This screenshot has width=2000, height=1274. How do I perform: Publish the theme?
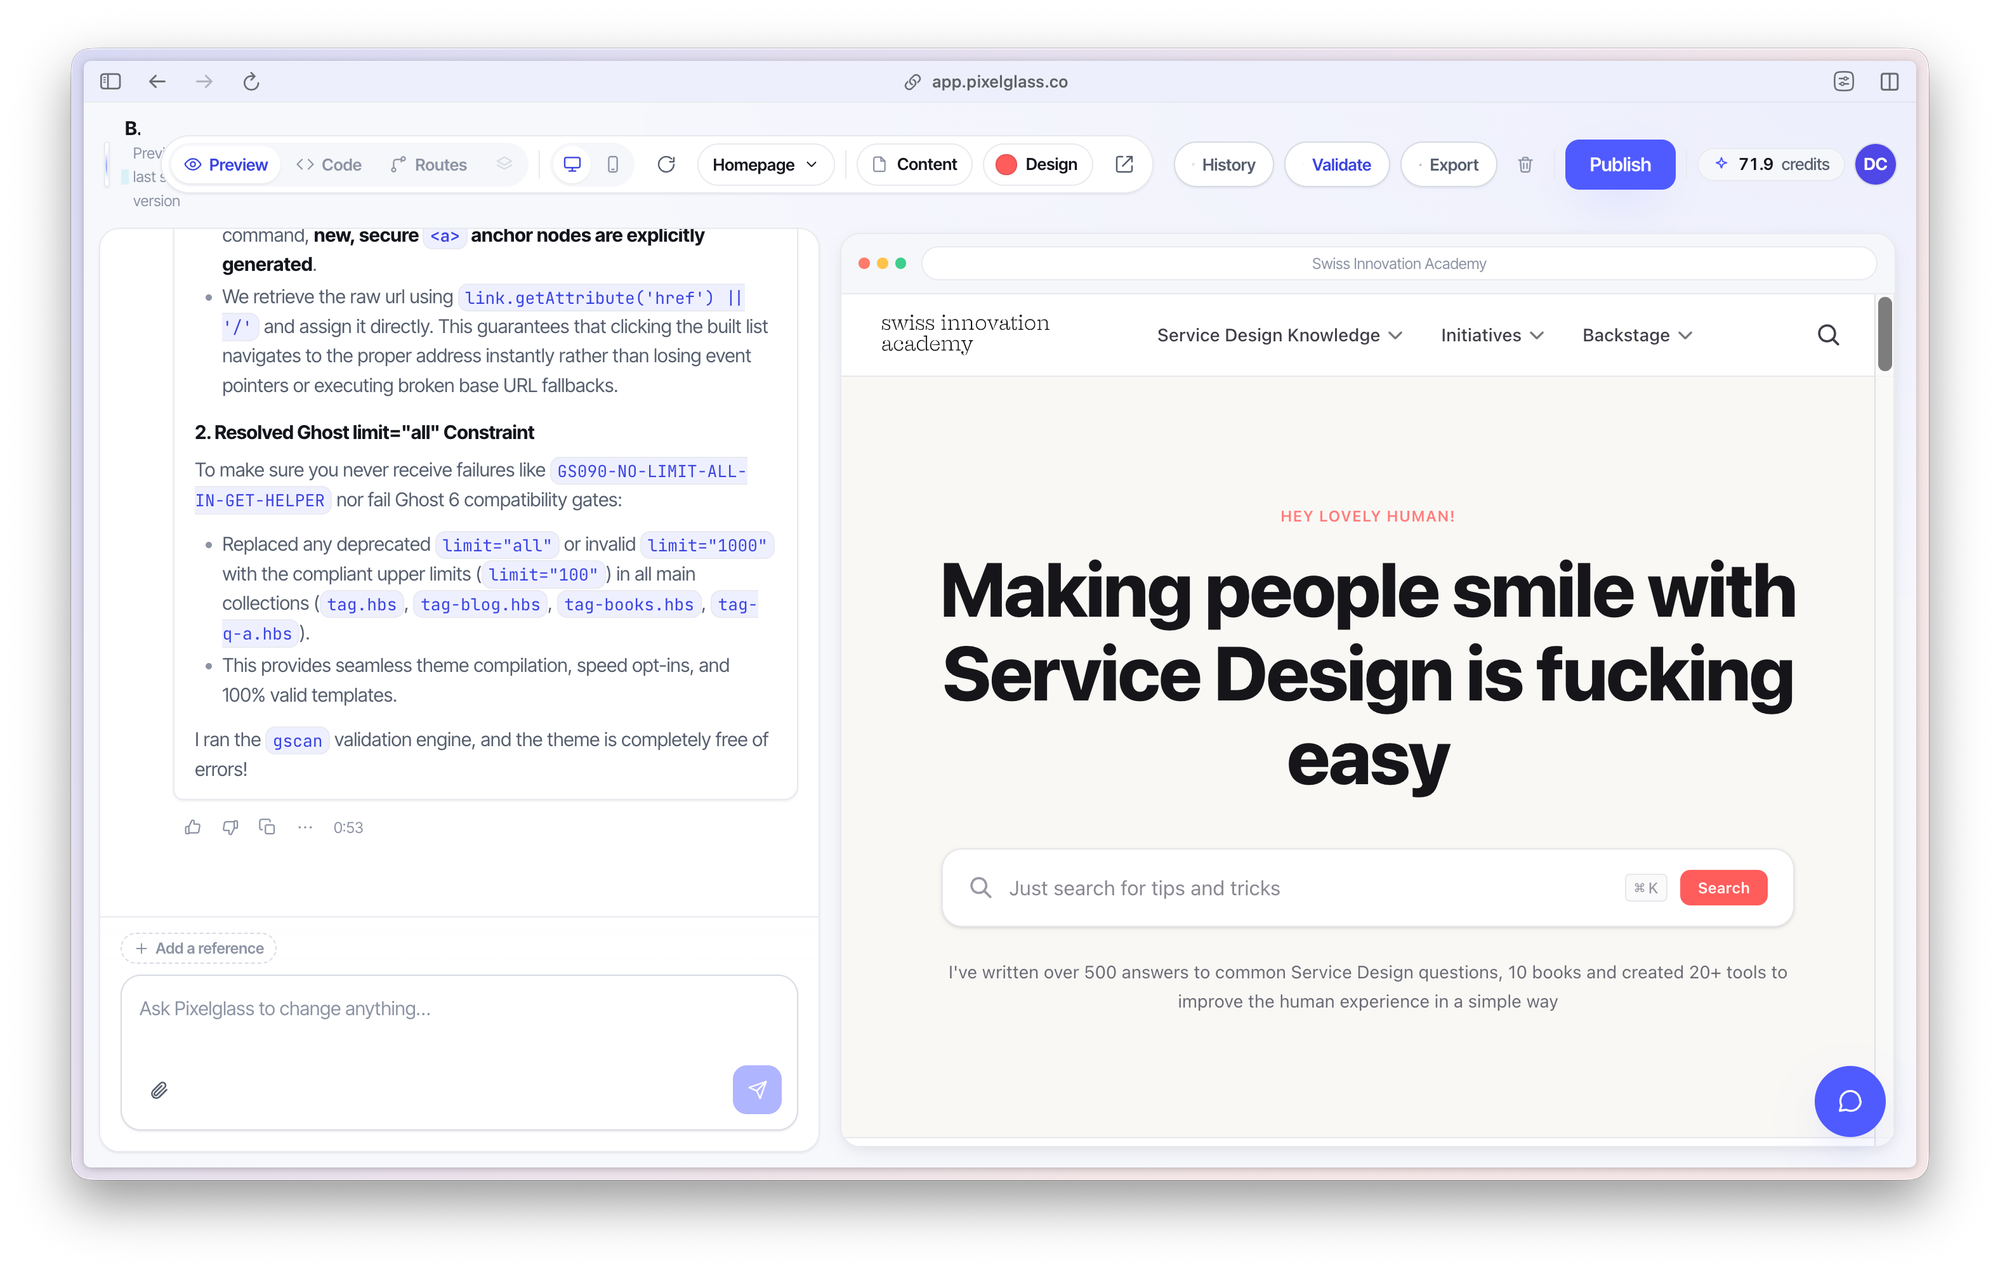tap(1620, 165)
